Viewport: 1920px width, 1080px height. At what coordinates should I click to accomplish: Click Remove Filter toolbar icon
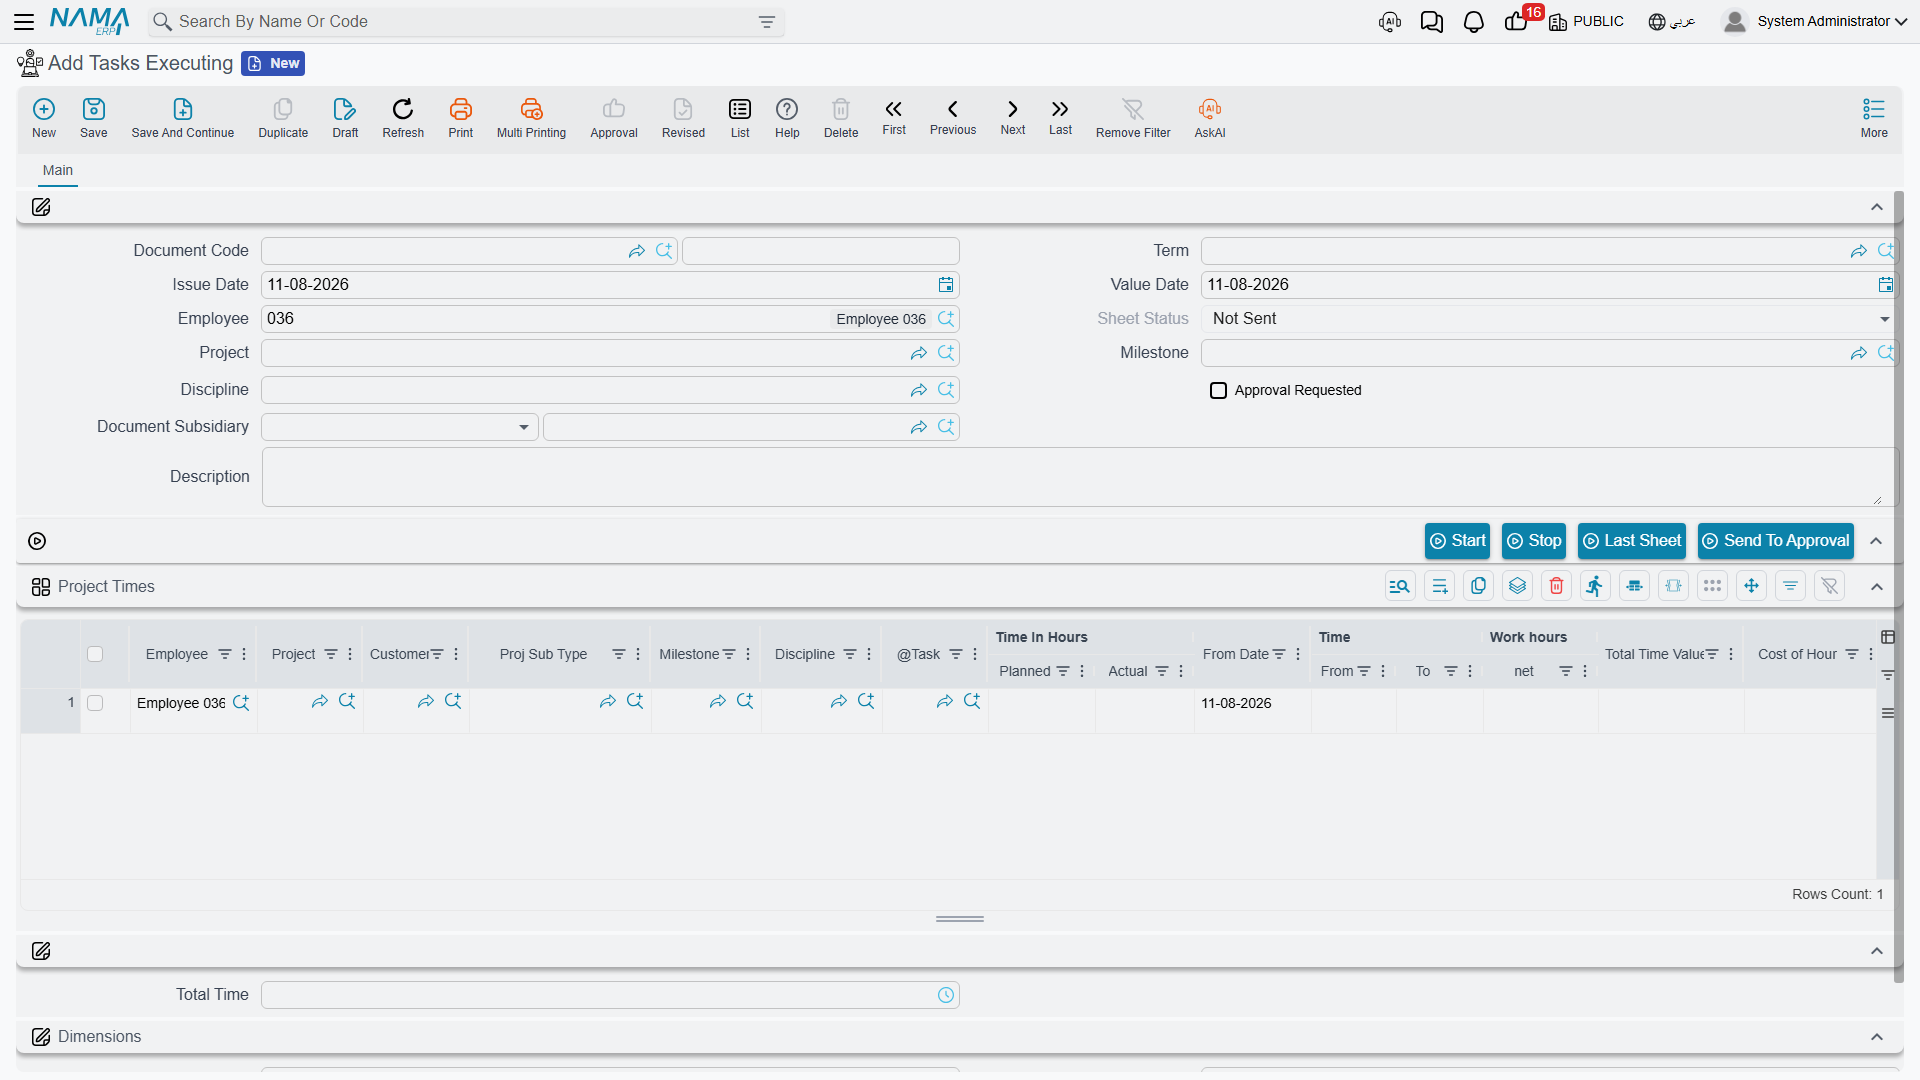[x=1133, y=109]
